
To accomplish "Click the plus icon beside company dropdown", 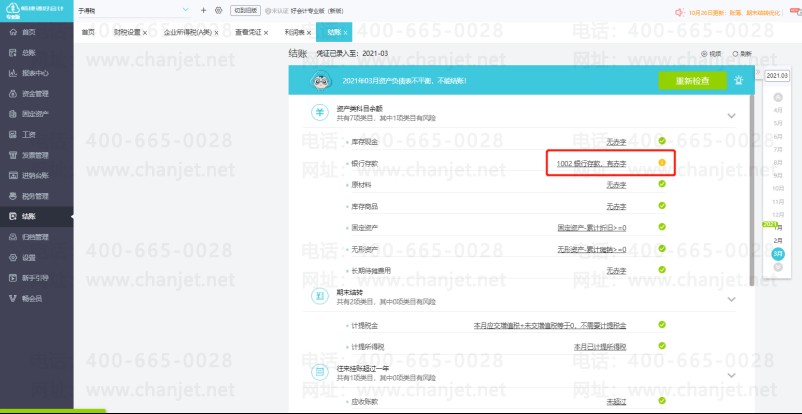I will pyautogui.click(x=204, y=10).
